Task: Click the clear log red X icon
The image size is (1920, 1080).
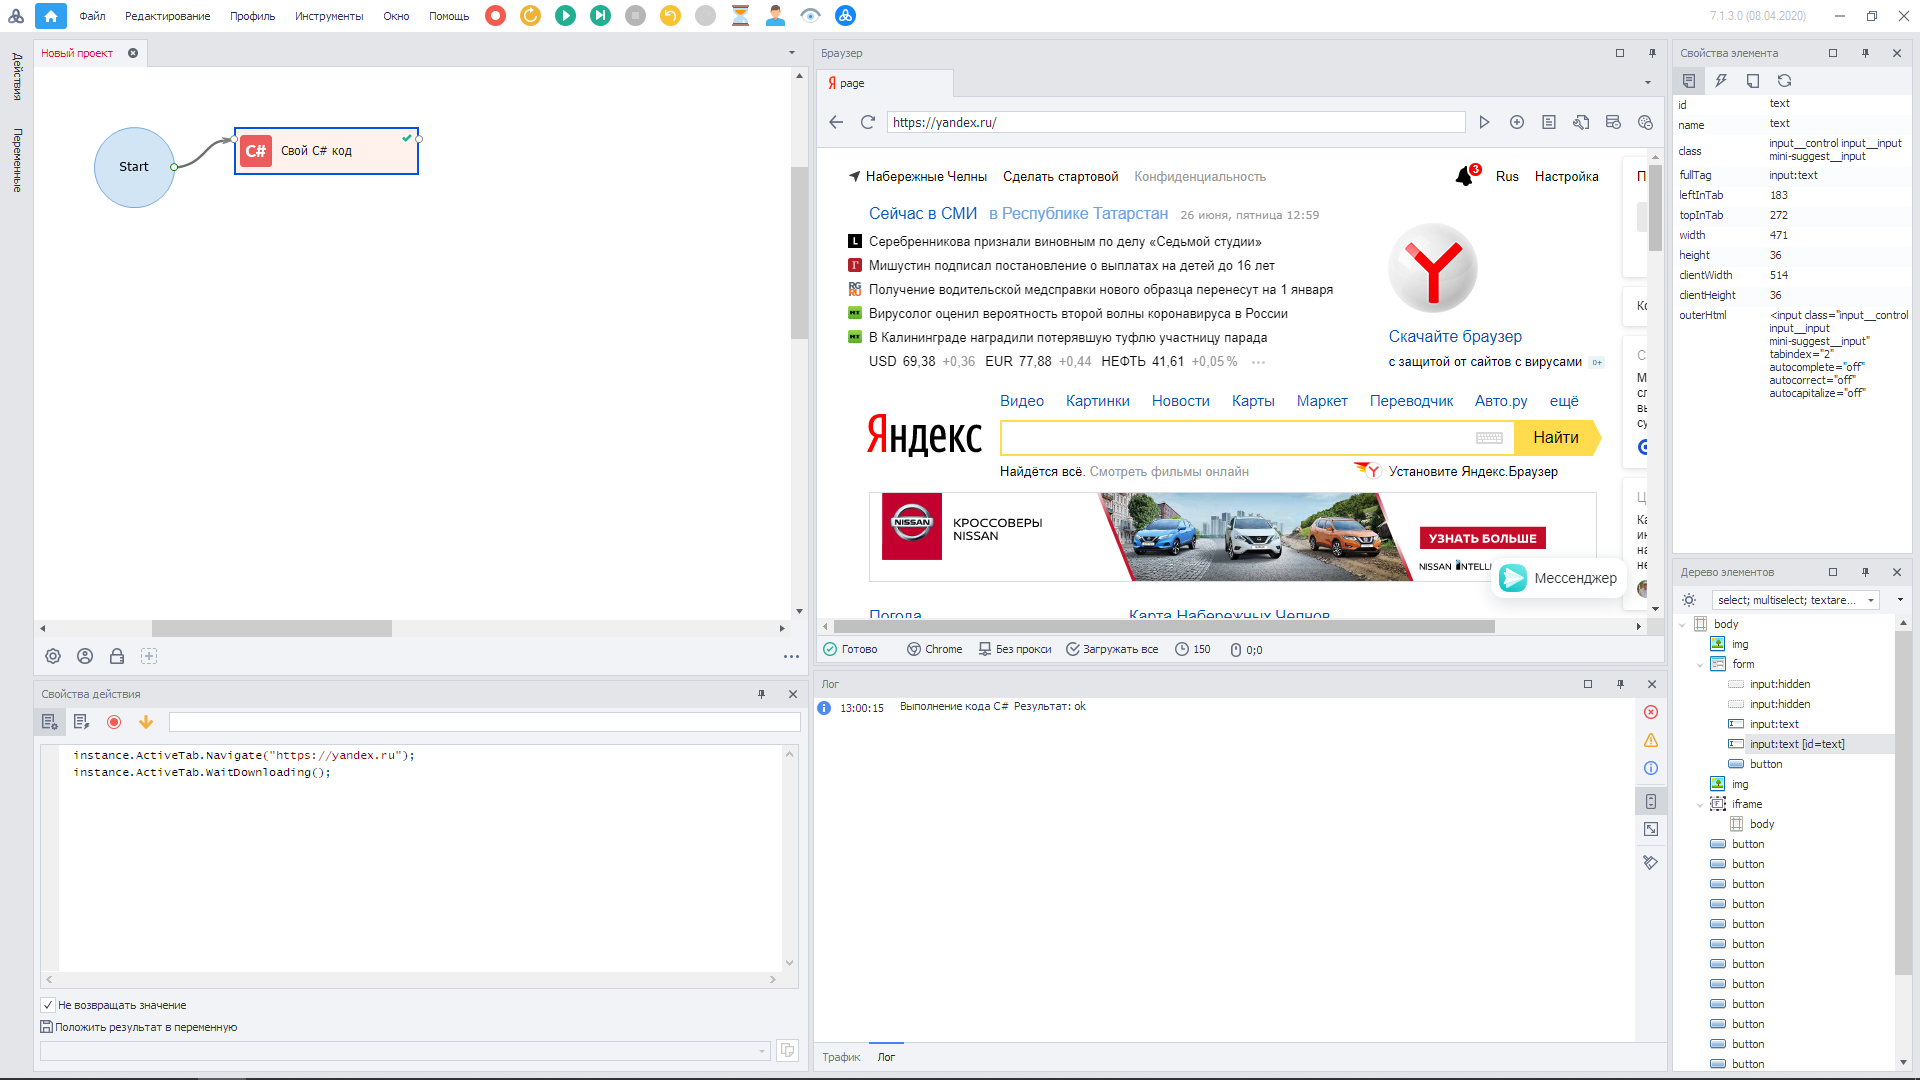Action: (1651, 712)
